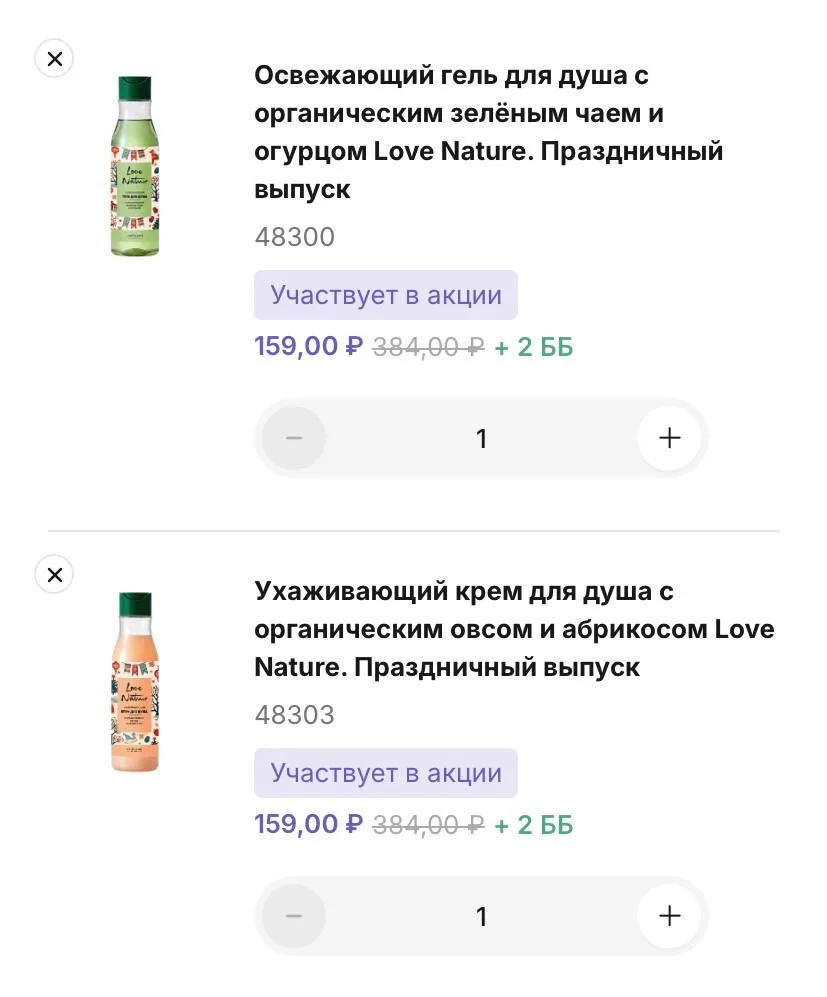Select product code 48300
The width and height of the screenshot is (827, 997).
coord(294,237)
